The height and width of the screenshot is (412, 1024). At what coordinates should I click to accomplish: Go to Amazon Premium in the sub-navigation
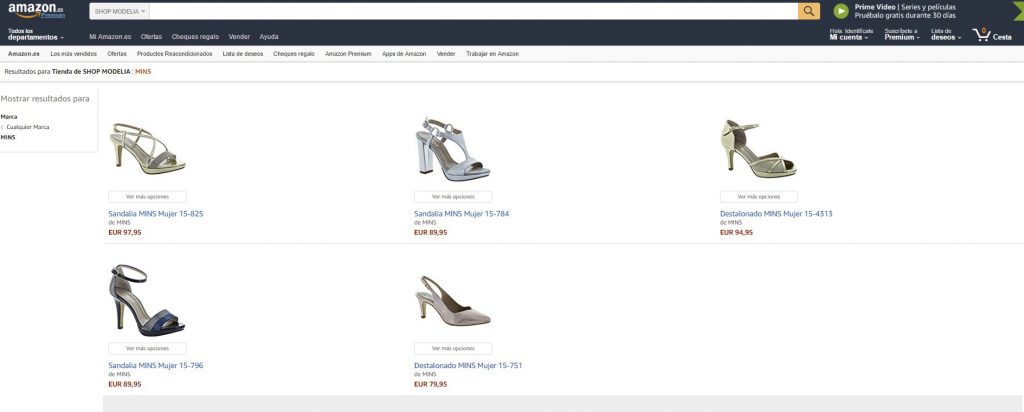(348, 54)
